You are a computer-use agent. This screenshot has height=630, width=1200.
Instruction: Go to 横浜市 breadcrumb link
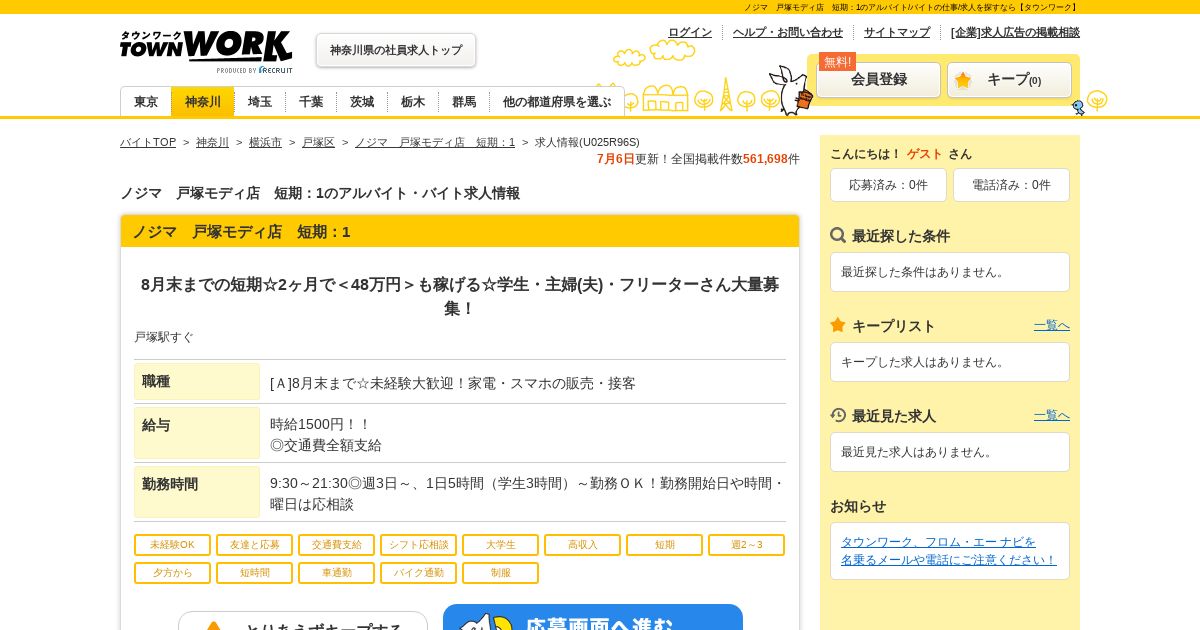click(265, 142)
